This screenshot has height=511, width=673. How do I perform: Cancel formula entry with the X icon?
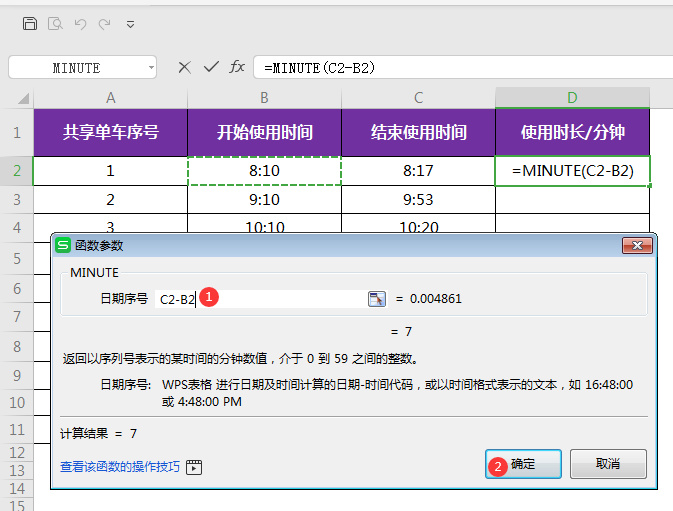(x=184, y=67)
